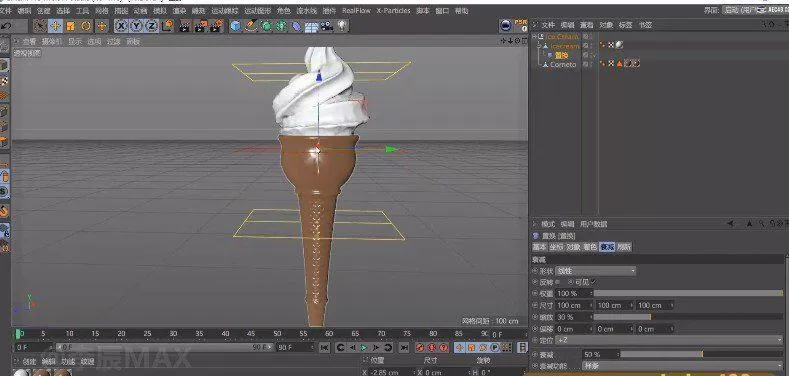Collapse the Ice Cream hierarchy
This screenshot has width=789, height=376.
(x=534, y=37)
